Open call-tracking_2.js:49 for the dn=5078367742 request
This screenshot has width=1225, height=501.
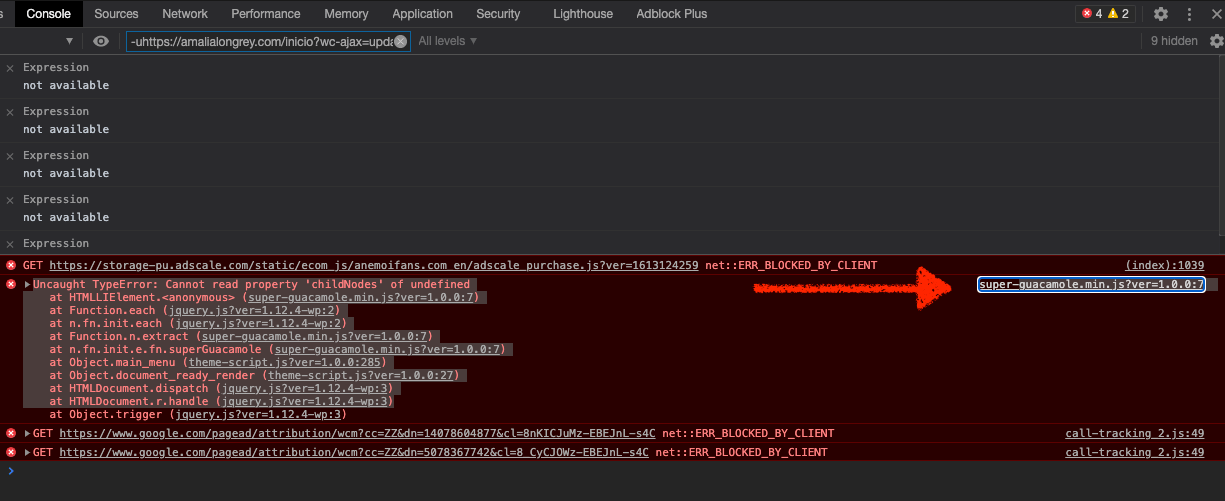pyautogui.click(x=1134, y=453)
